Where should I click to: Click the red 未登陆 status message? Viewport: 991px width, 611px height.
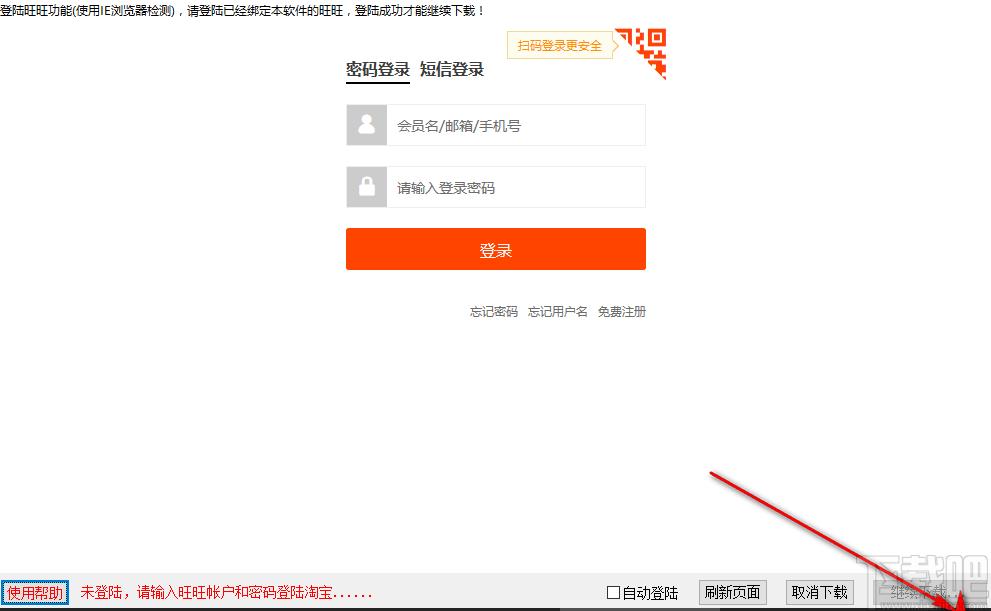[226, 593]
